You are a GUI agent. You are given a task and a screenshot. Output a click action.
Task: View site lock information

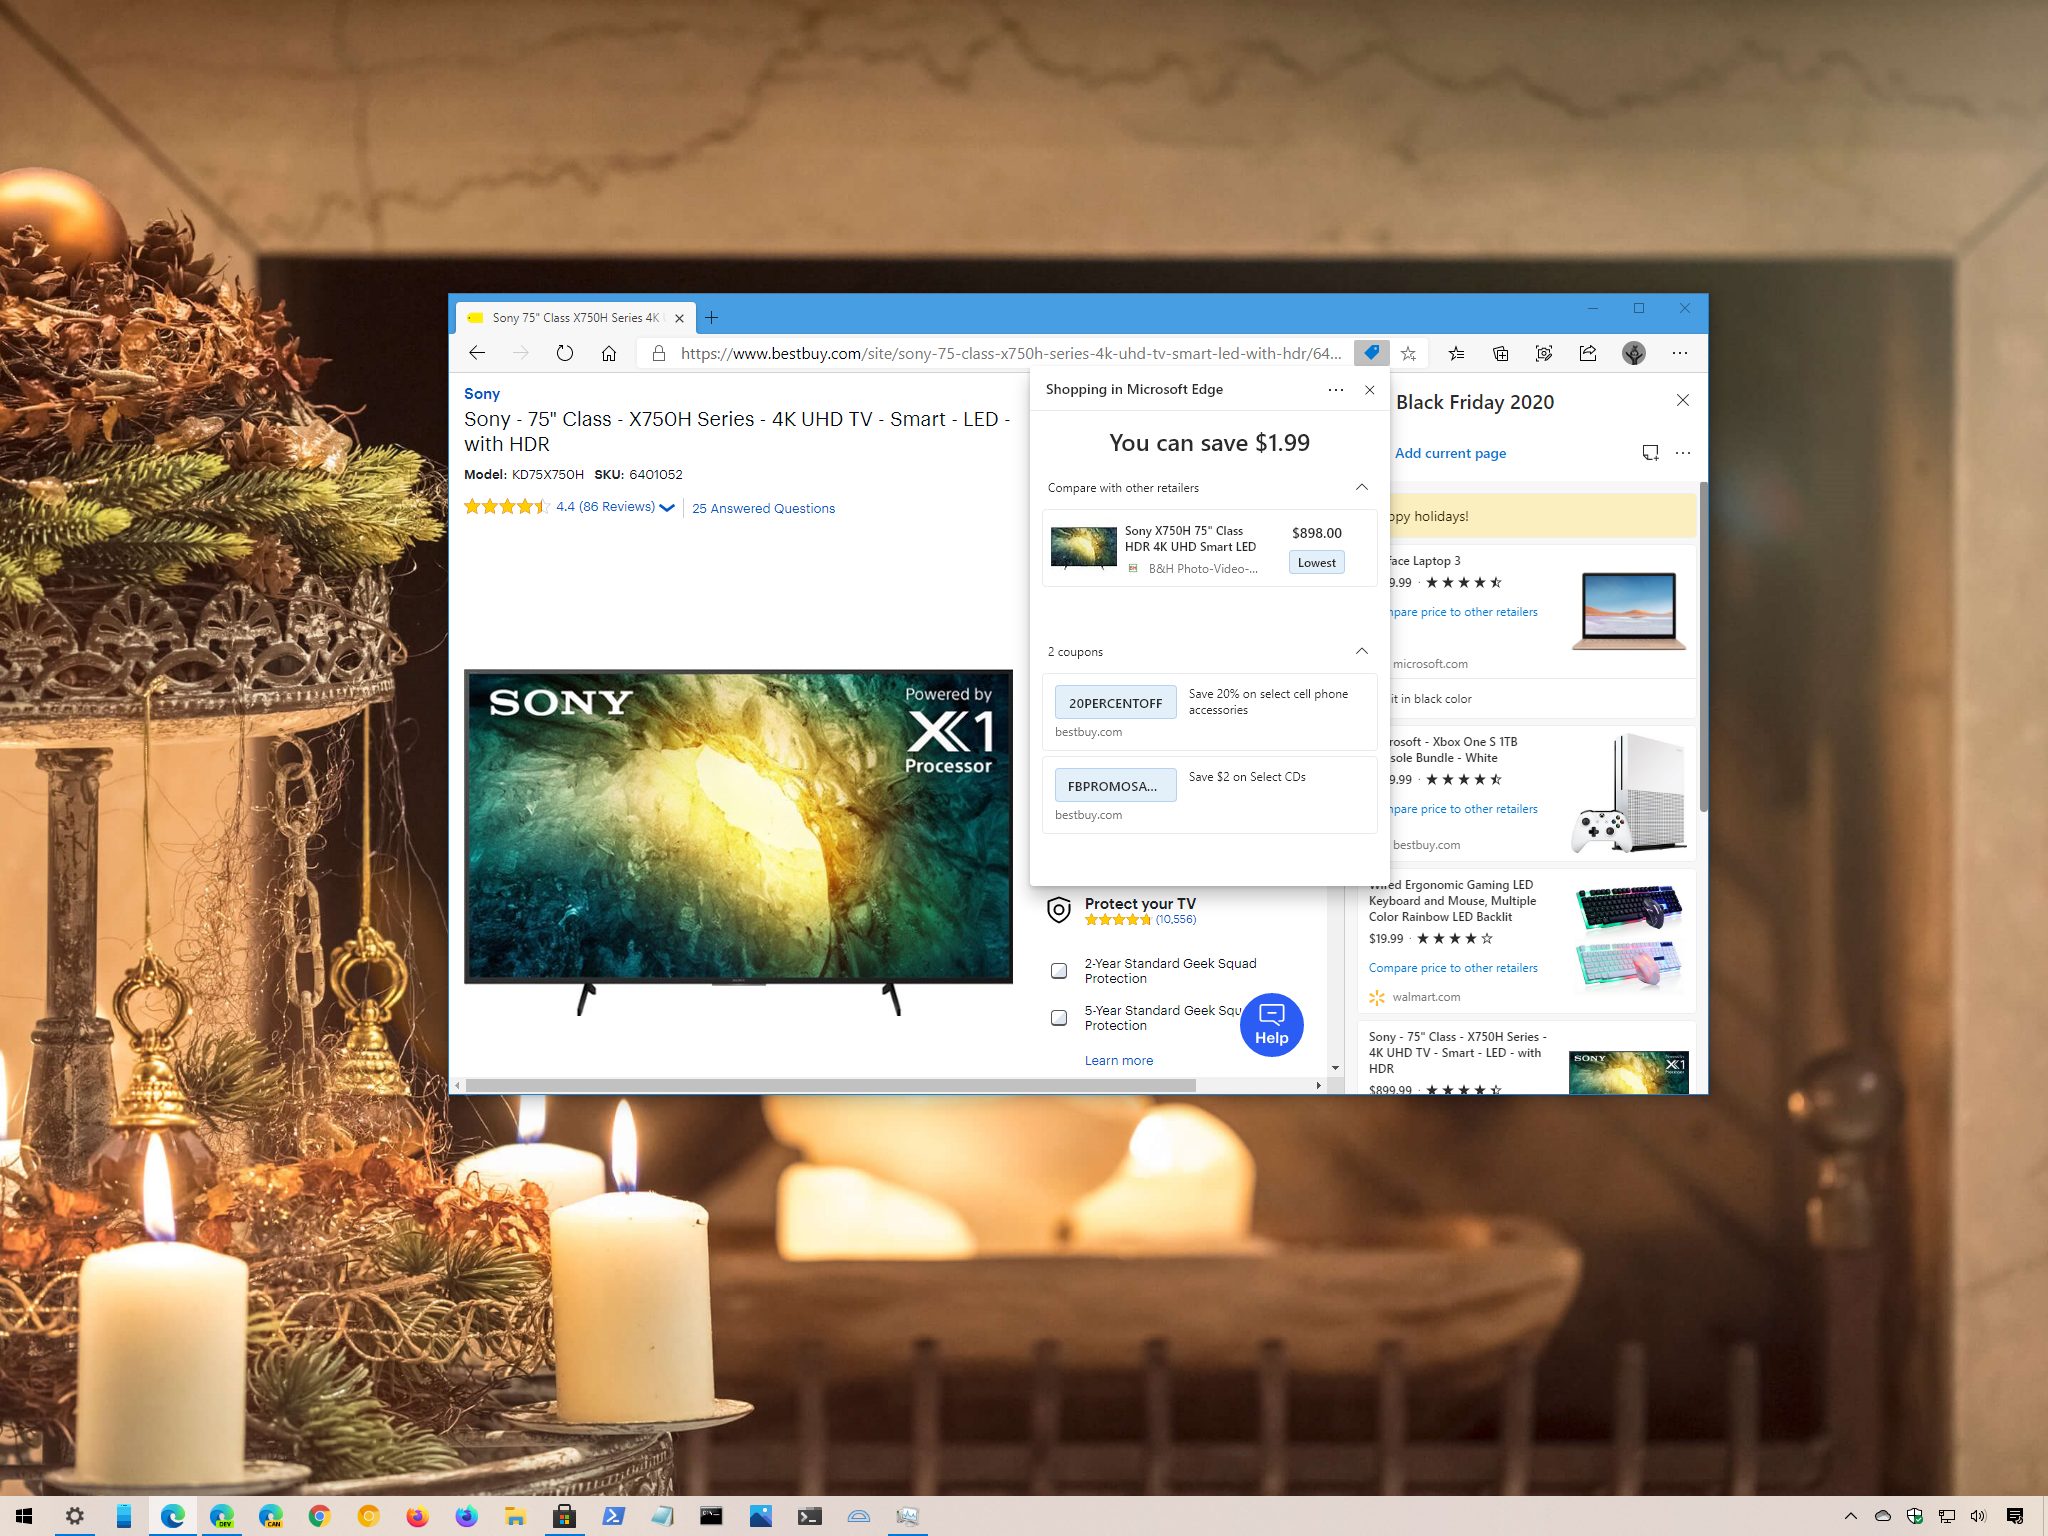[x=658, y=353]
